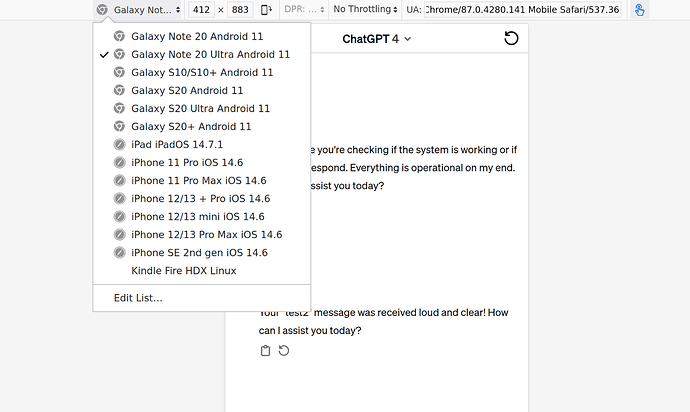Click Safari icon beside iPhone SE 2nd gen
This screenshot has width=690, height=412.
[119, 253]
